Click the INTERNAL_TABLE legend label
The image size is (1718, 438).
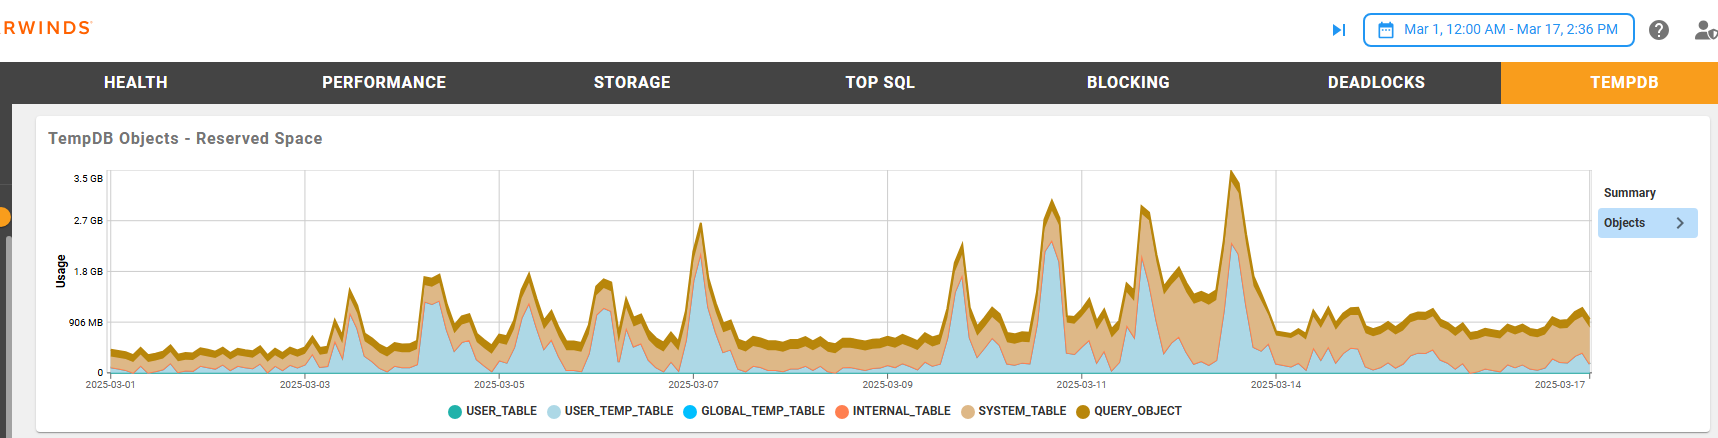[902, 411]
